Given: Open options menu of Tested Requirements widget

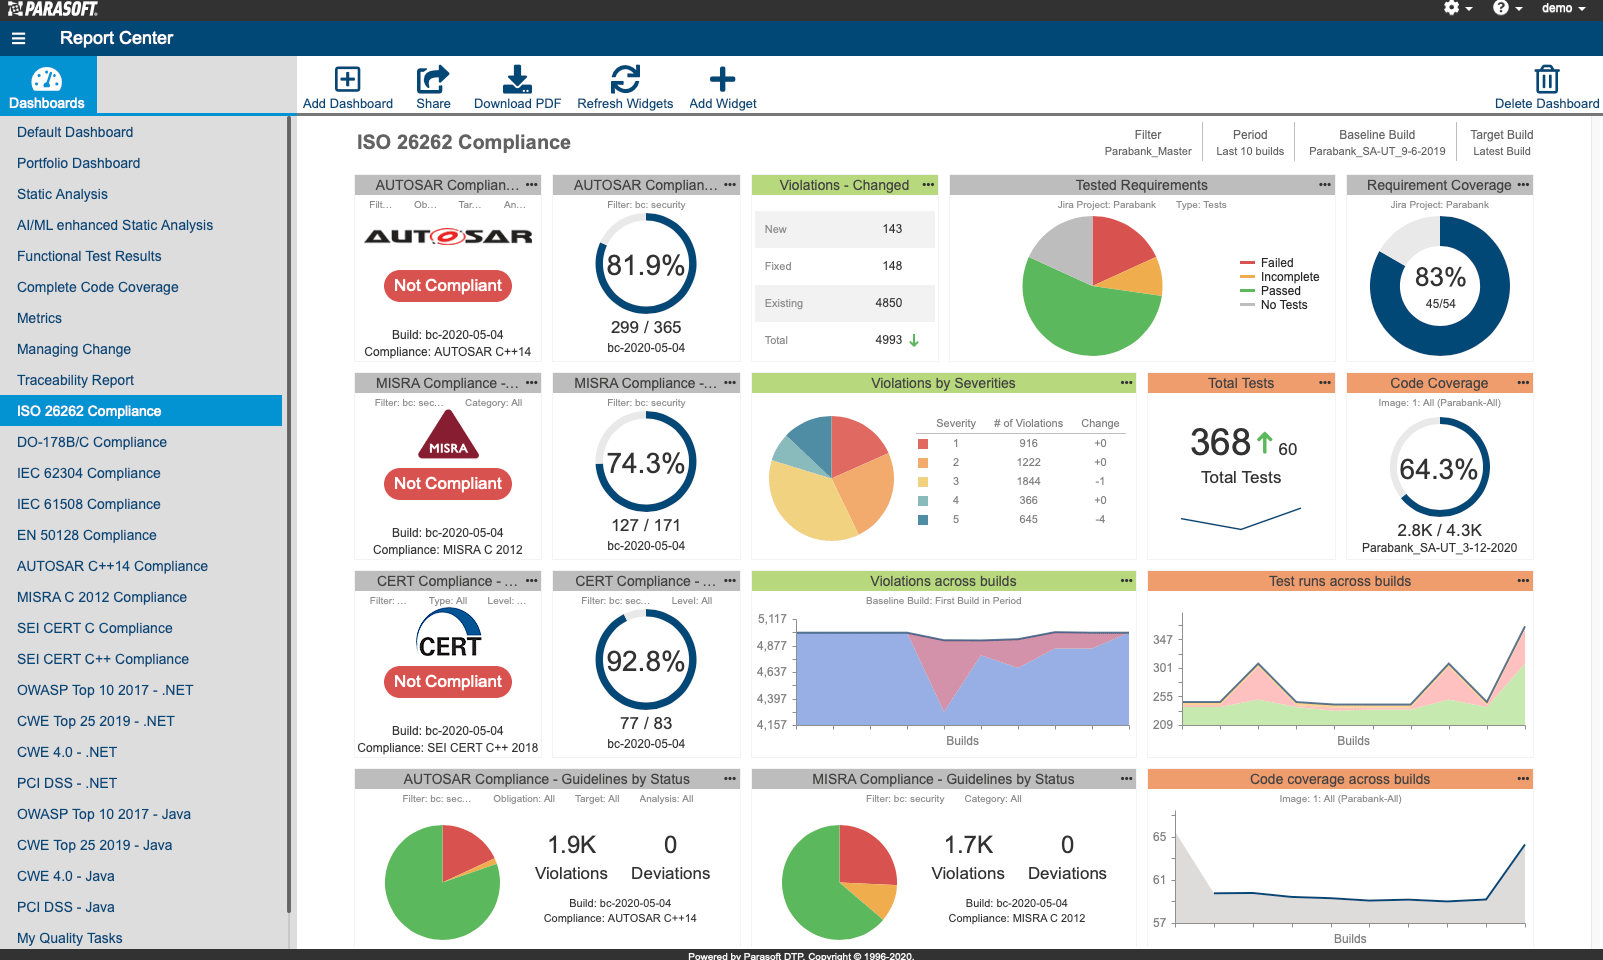Looking at the screenshot, I should (1325, 185).
